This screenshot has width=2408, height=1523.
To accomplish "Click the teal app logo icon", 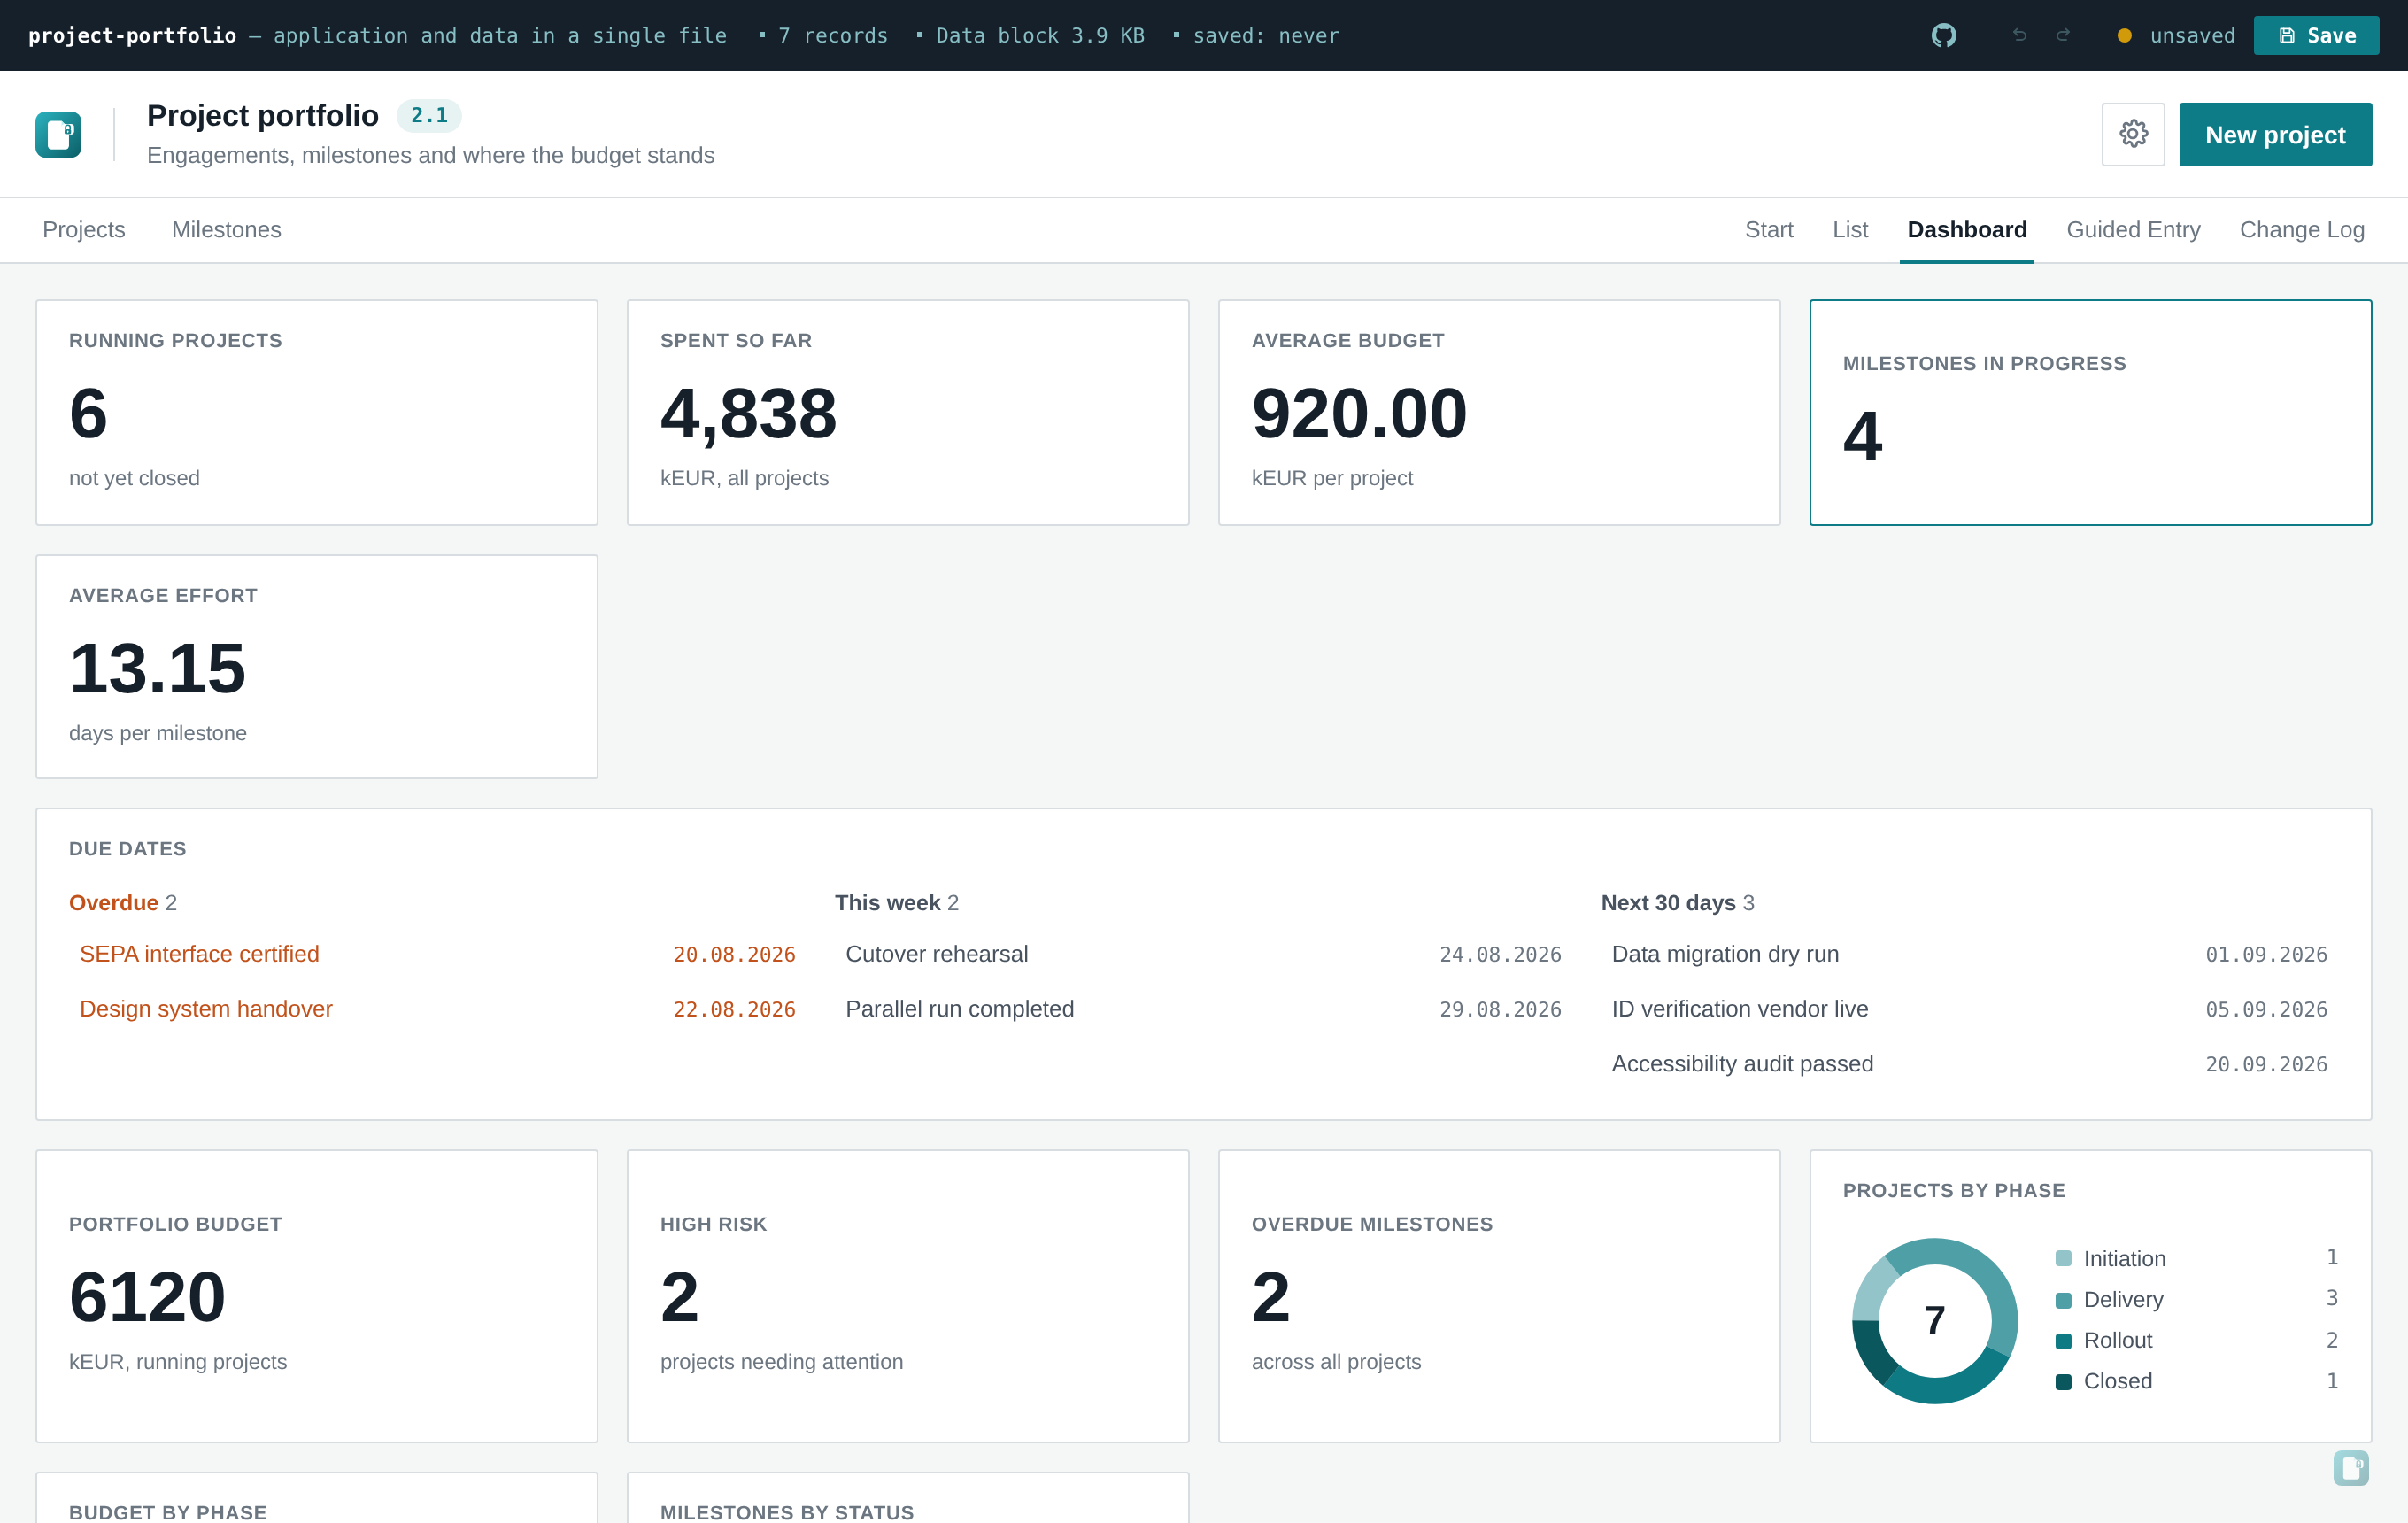I will [58, 134].
